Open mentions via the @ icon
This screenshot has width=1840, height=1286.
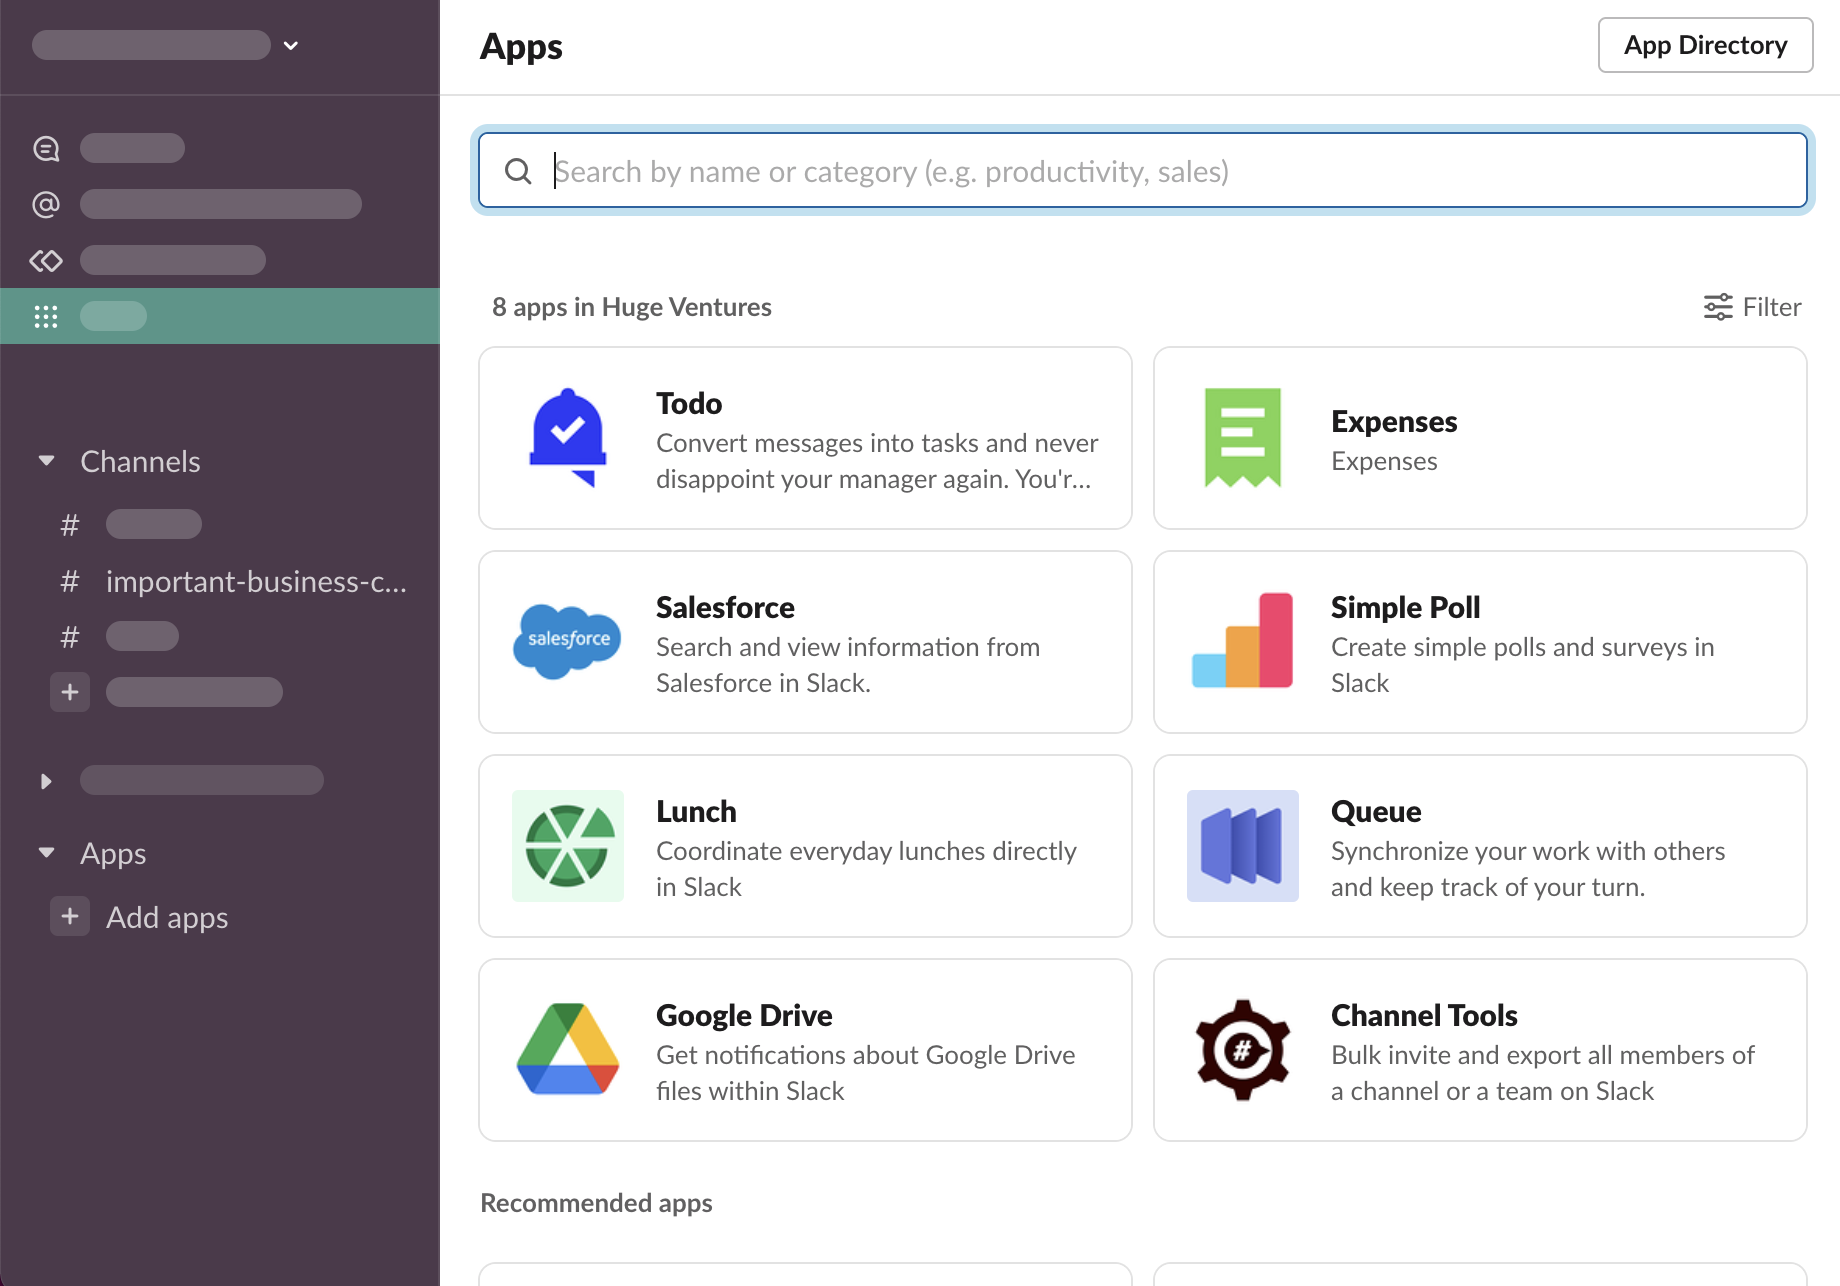click(46, 204)
